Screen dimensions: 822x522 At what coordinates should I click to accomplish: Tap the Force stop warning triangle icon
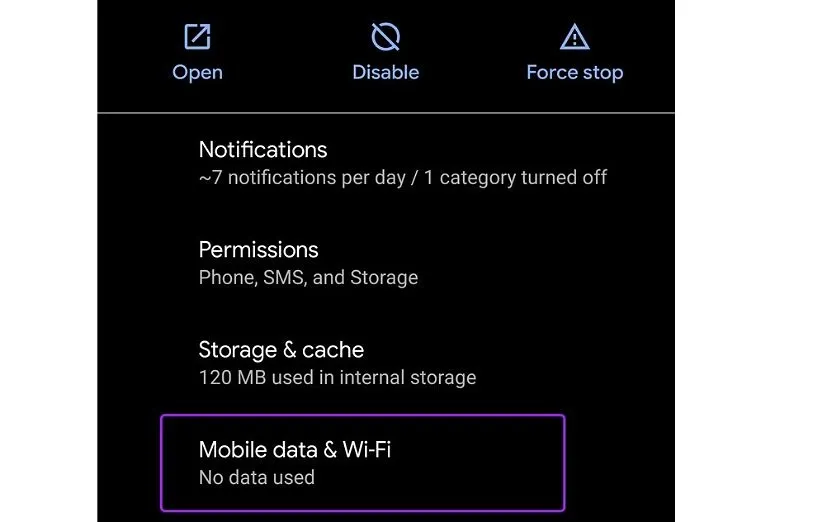[574, 38]
